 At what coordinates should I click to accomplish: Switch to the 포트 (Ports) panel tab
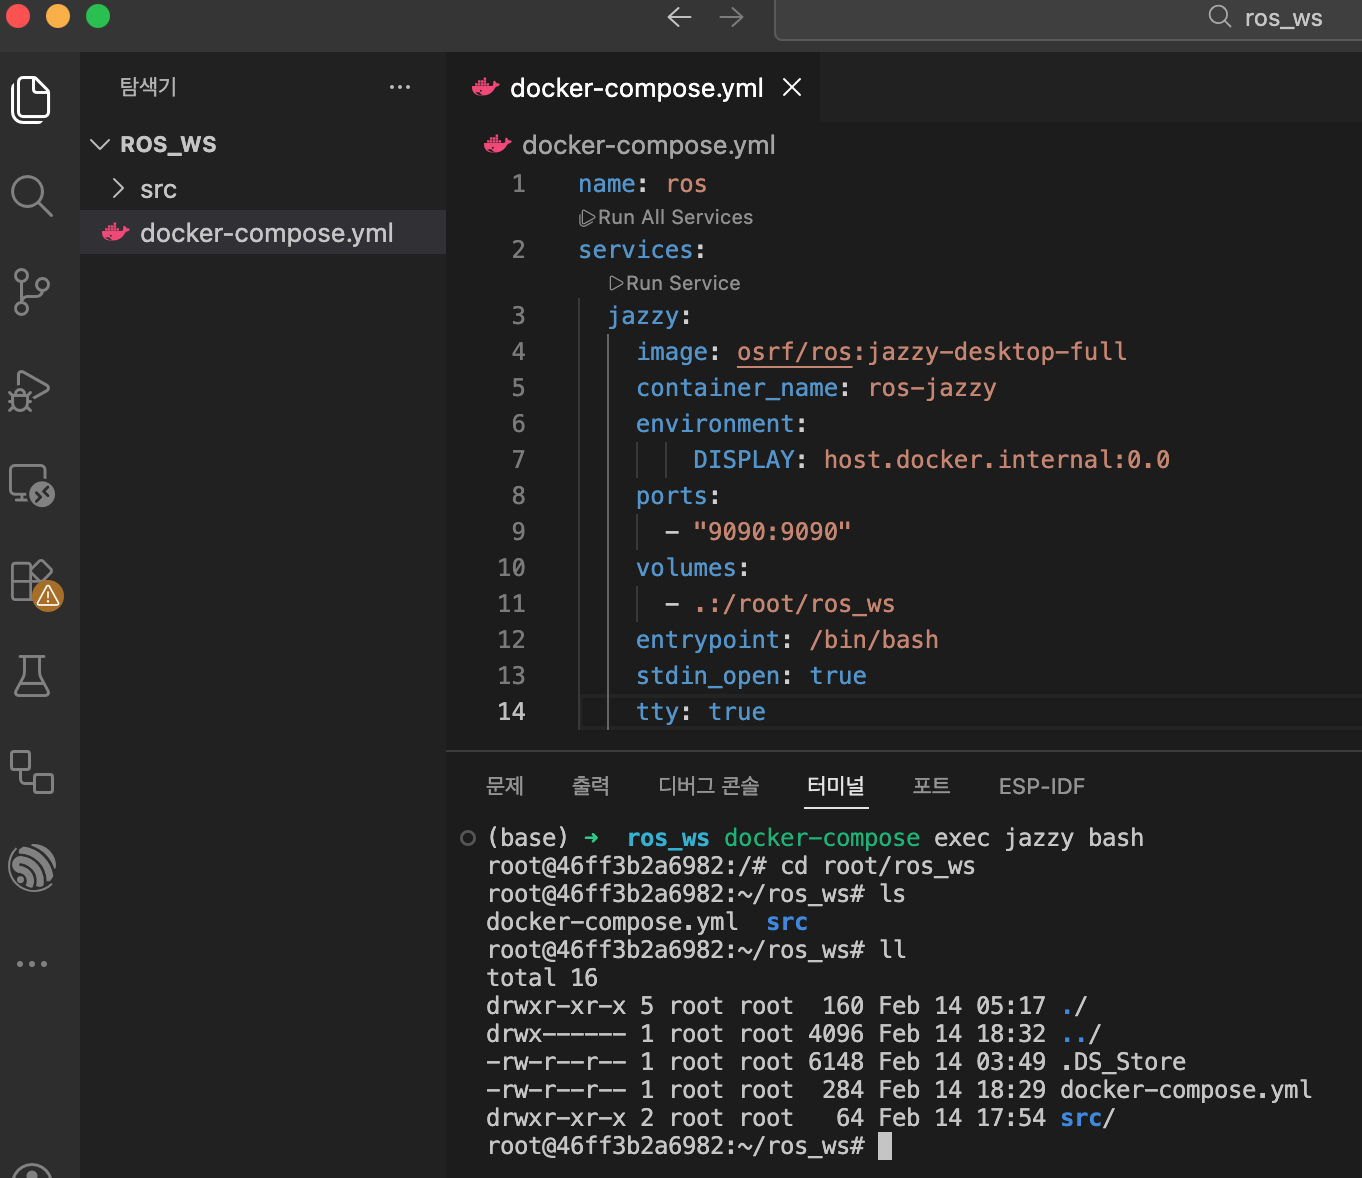931,786
